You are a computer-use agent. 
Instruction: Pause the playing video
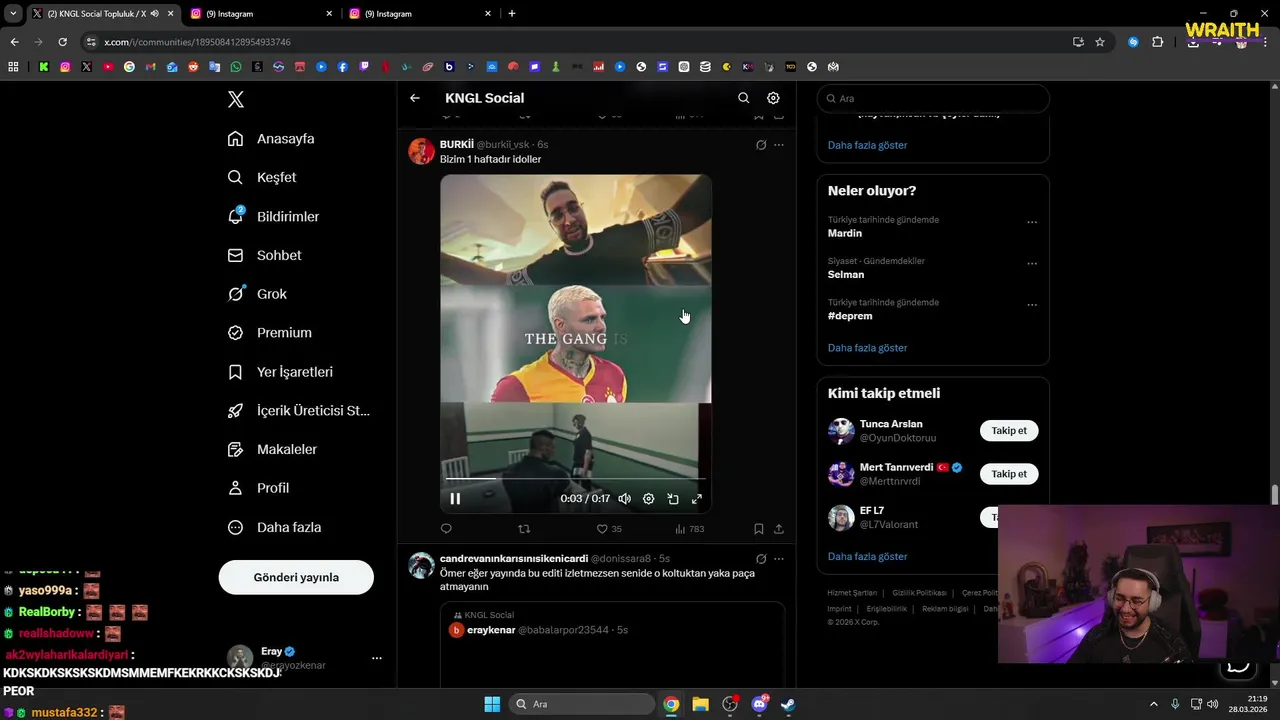pos(455,499)
